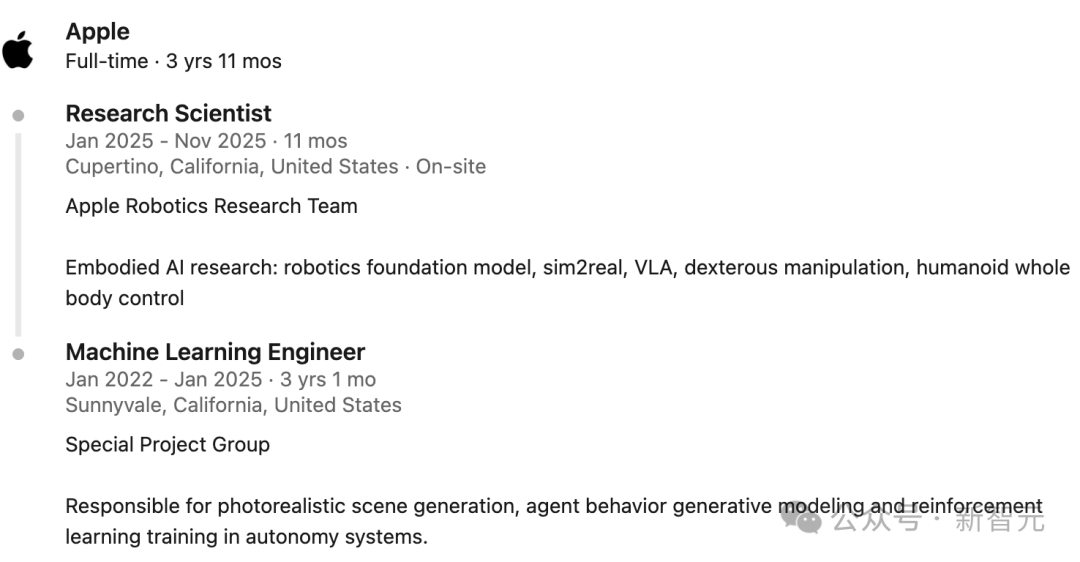Click the timeline dot beside Machine Learning Engineer
The width and height of the screenshot is (1080, 562).
tap(18, 354)
